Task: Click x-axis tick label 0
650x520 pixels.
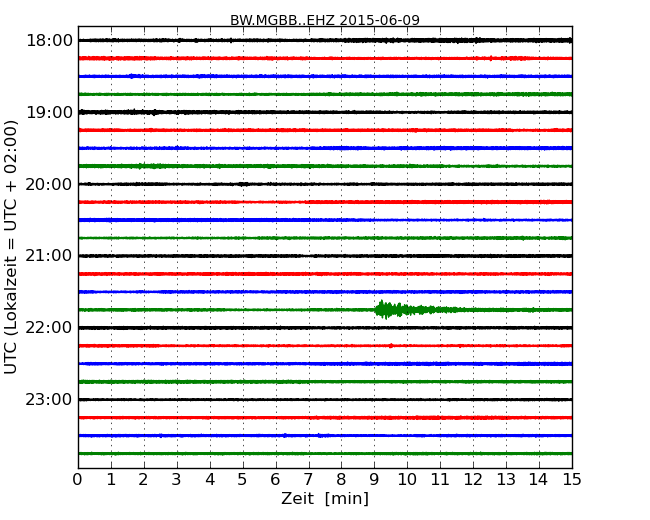Action: (x=78, y=480)
